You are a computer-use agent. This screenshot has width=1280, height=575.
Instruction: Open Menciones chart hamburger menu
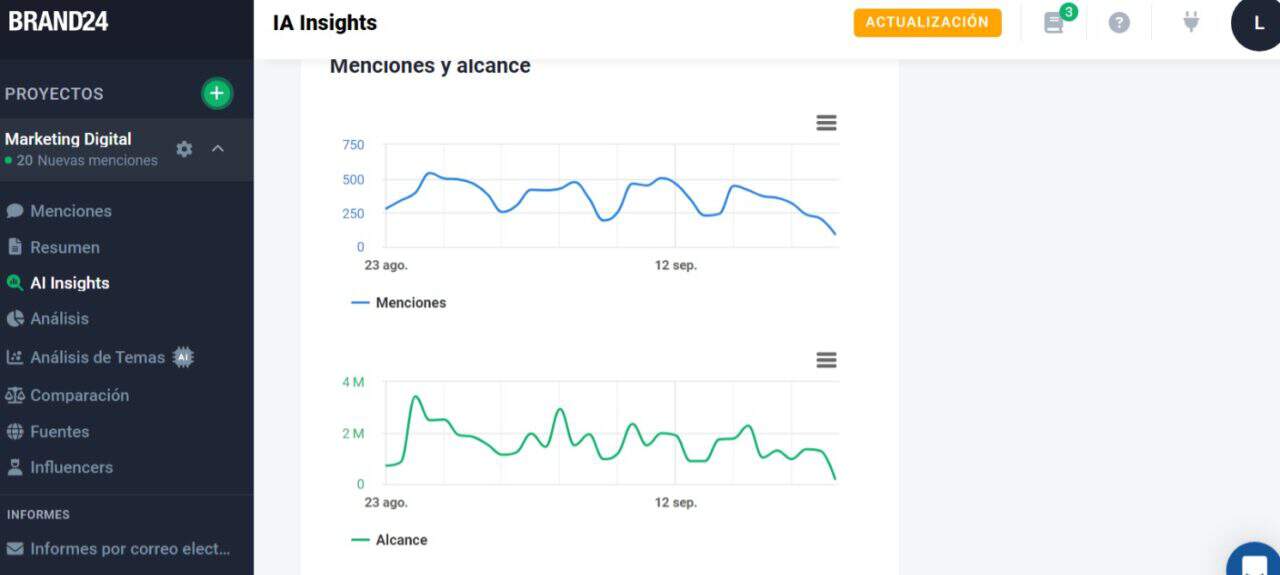click(x=826, y=123)
